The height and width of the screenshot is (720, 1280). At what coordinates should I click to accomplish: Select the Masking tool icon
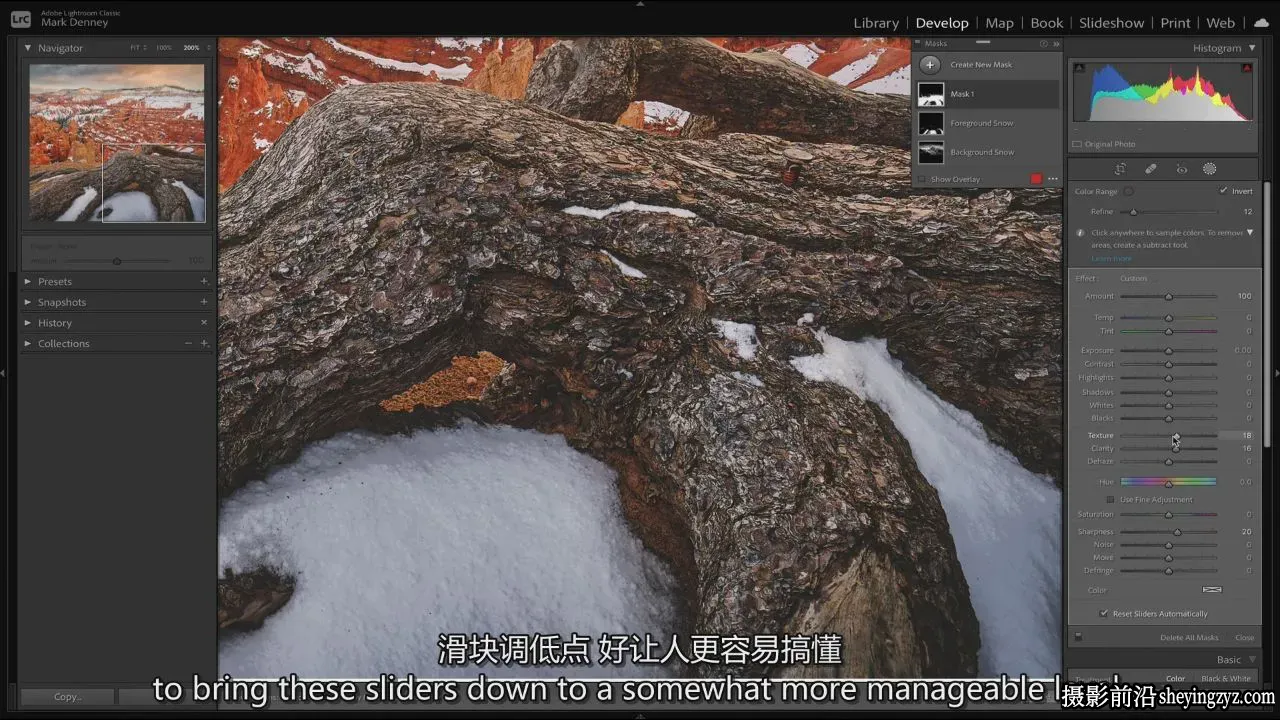click(1209, 169)
